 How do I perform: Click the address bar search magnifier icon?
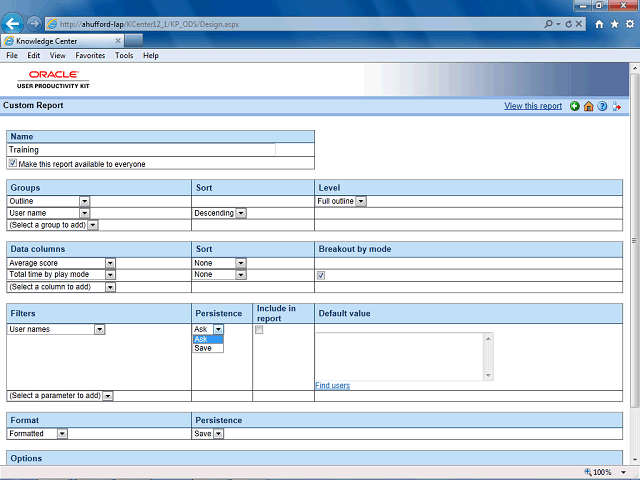[549, 24]
